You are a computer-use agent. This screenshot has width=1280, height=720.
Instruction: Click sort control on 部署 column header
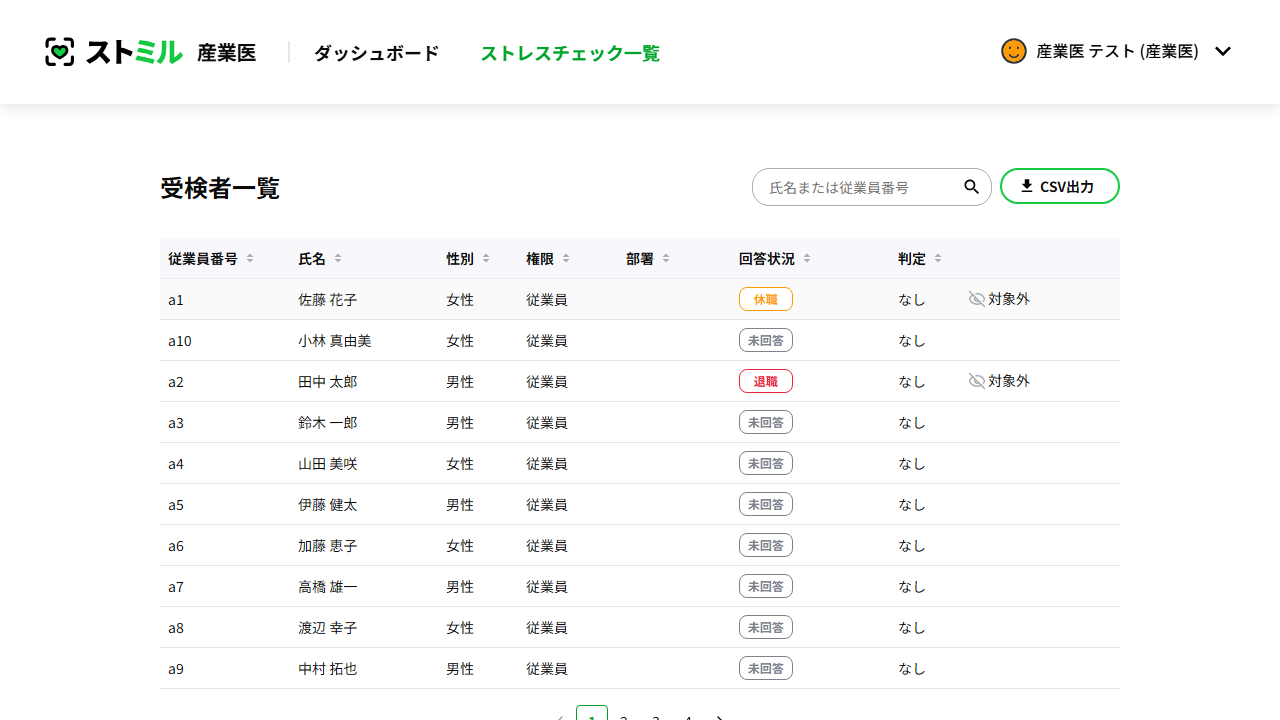pos(665,258)
